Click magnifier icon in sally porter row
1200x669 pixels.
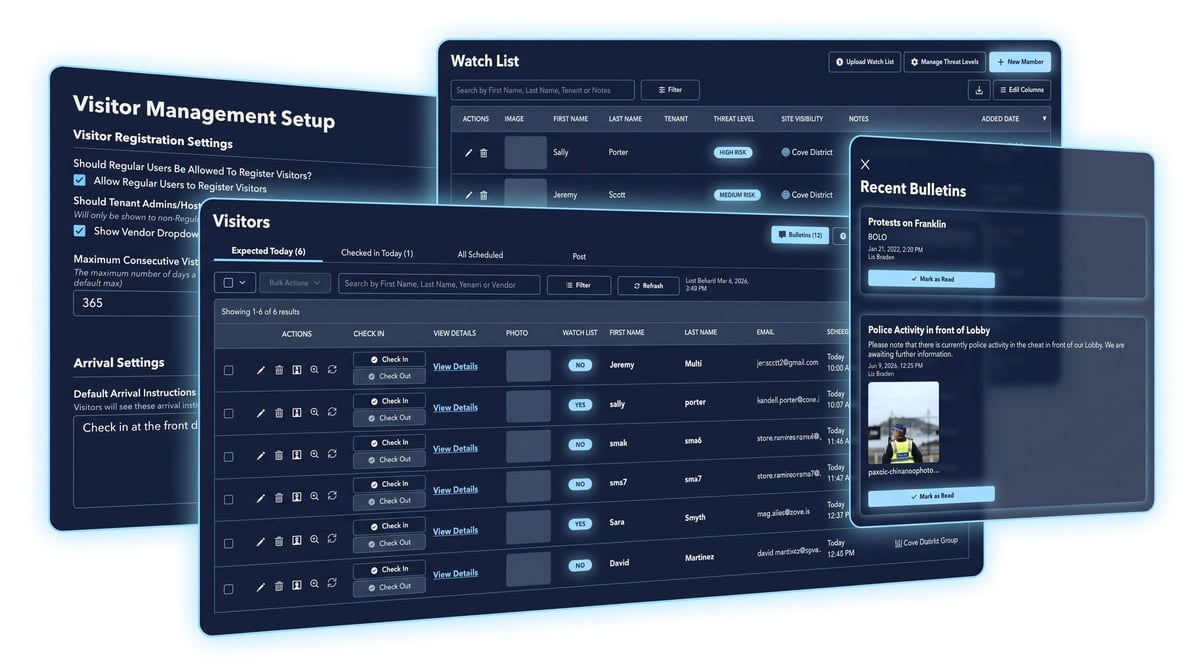(x=314, y=412)
